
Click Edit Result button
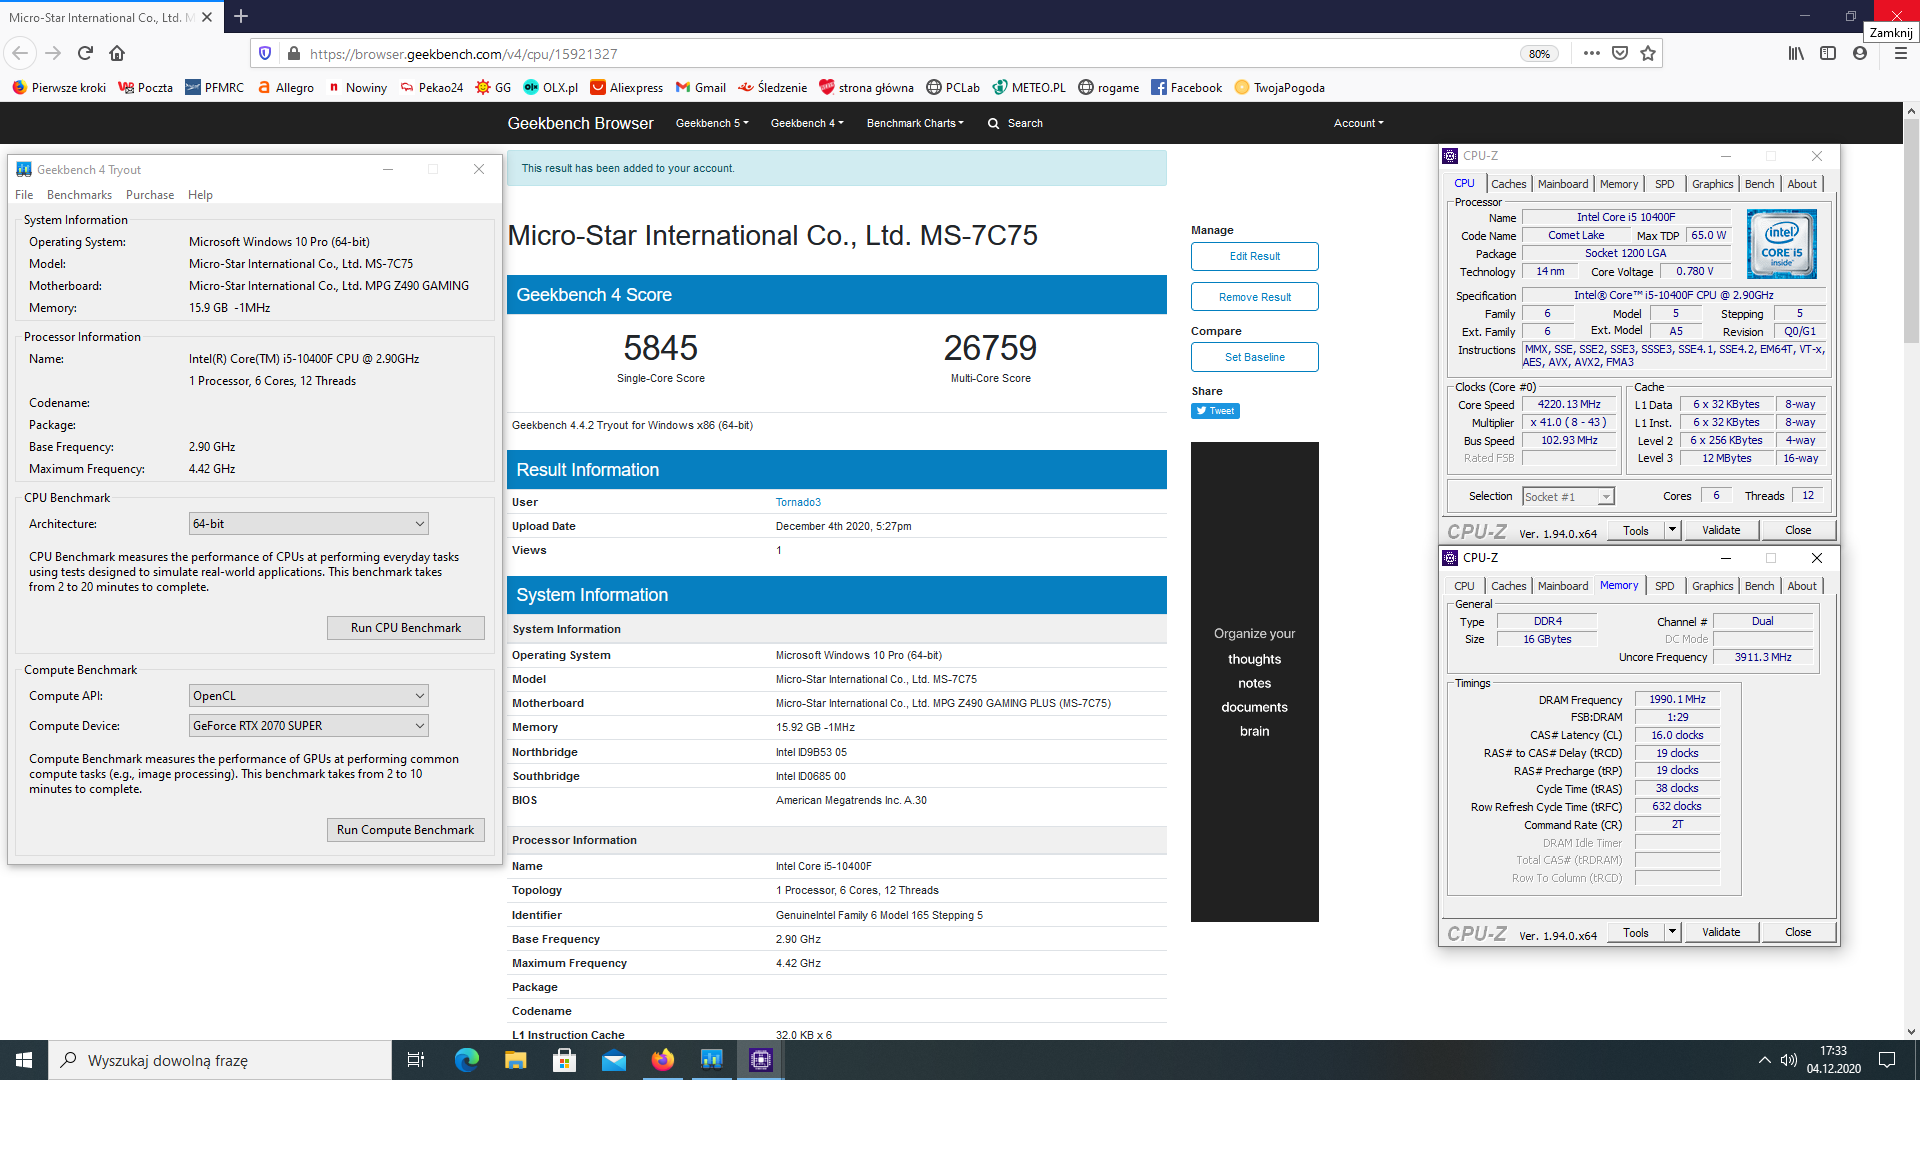click(x=1254, y=256)
